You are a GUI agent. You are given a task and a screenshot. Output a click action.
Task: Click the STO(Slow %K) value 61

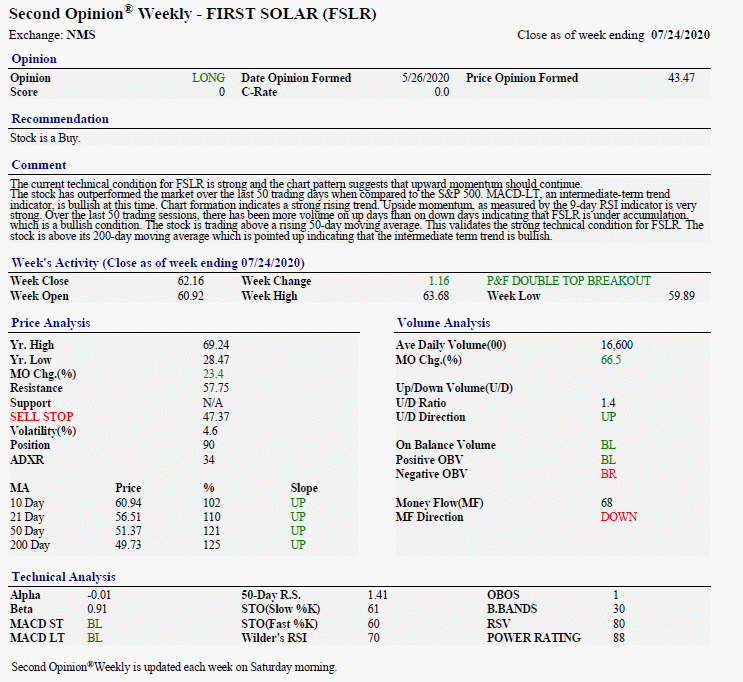(373, 609)
